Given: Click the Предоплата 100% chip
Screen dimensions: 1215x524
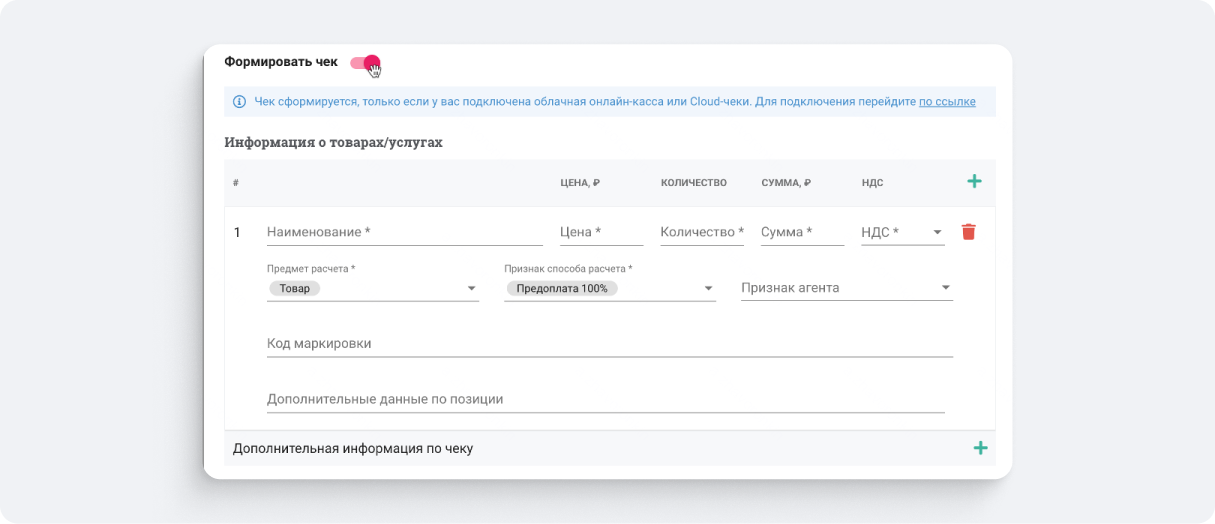Looking at the screenshot, I should (x=561, y=288).
